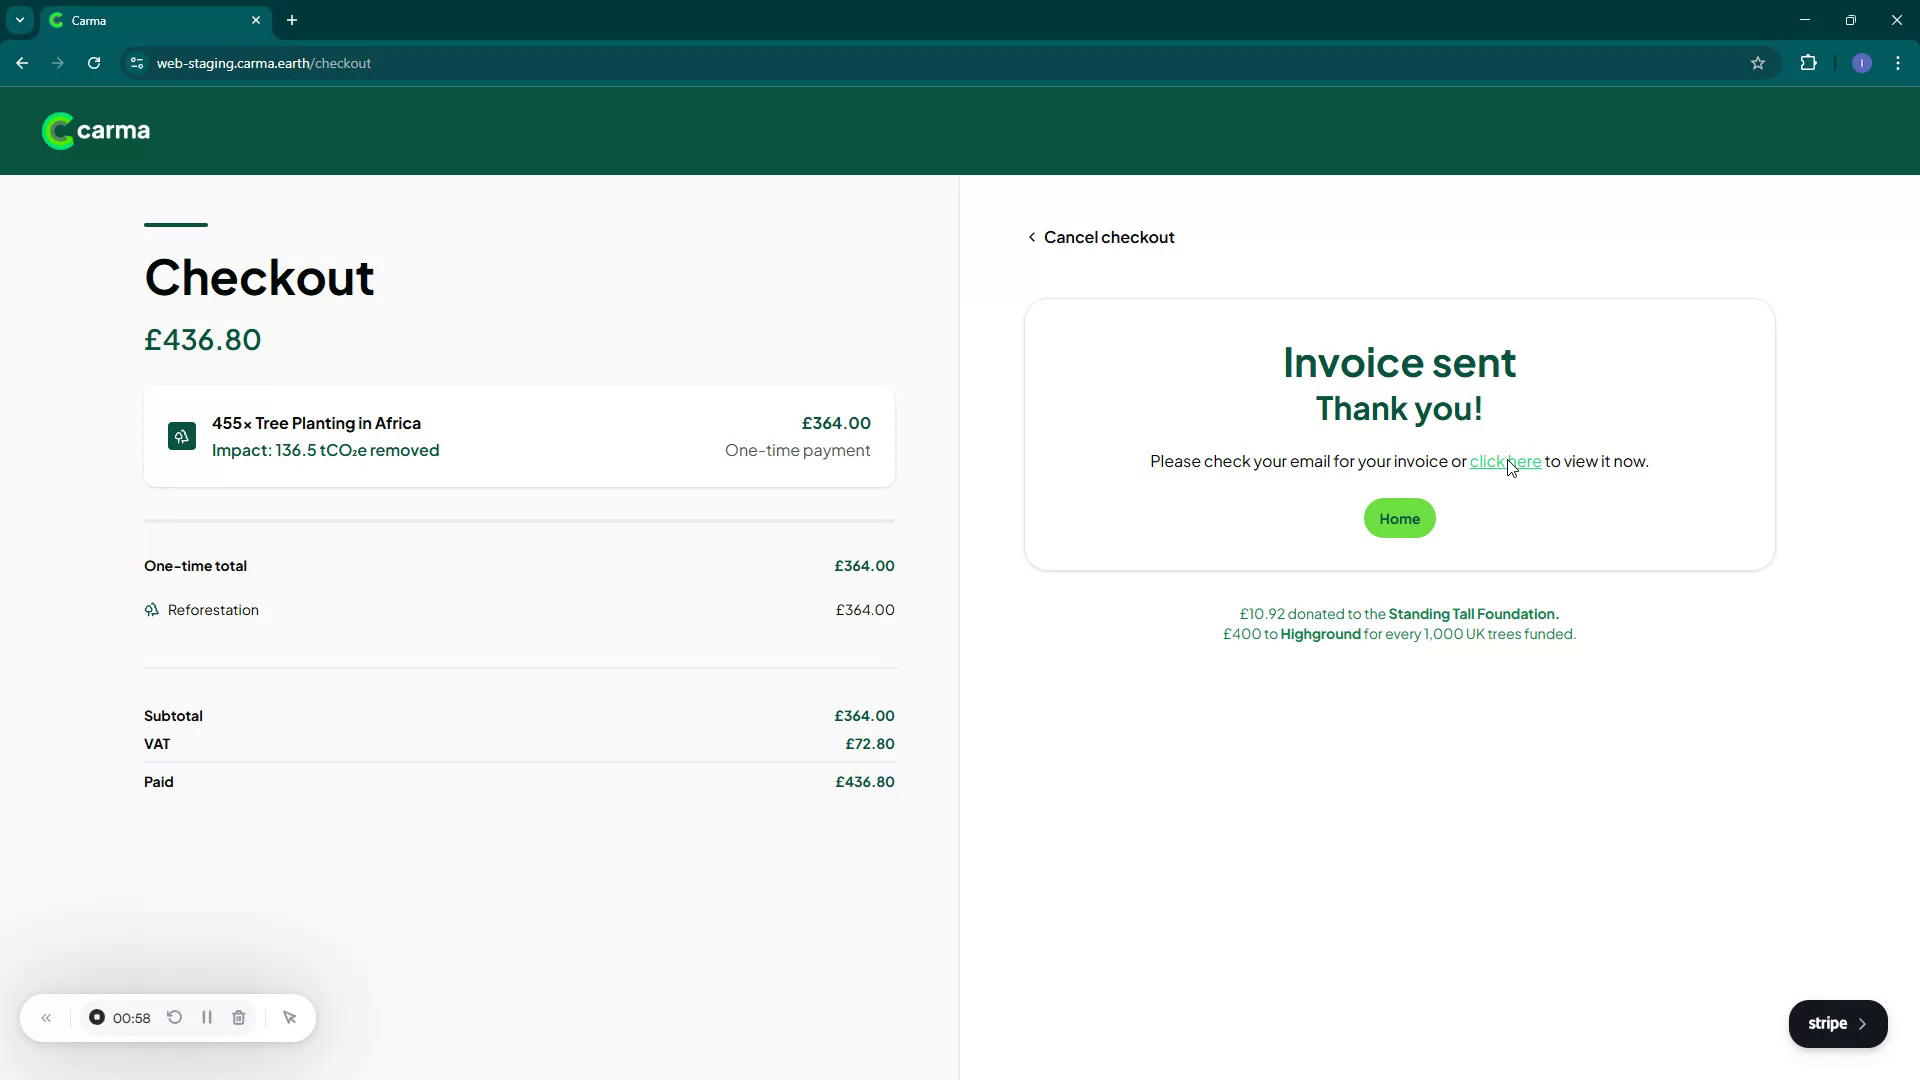This screenshot has height=1080, width=1920.
Task: Click the tree icon beside Tree Planting item
Action: pos(182,437)
